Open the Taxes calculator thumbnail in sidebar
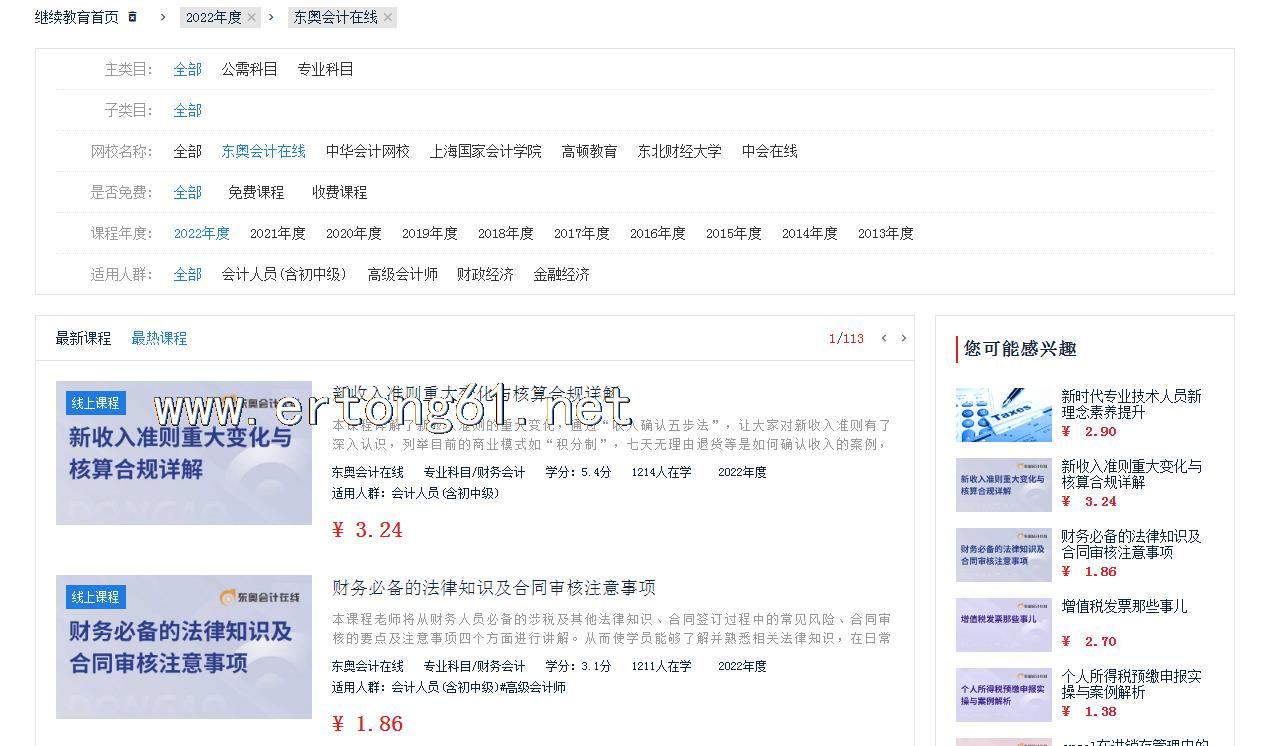Image resolution: width=1268 pixels, height=746 pixels. tap(1003, 414)
